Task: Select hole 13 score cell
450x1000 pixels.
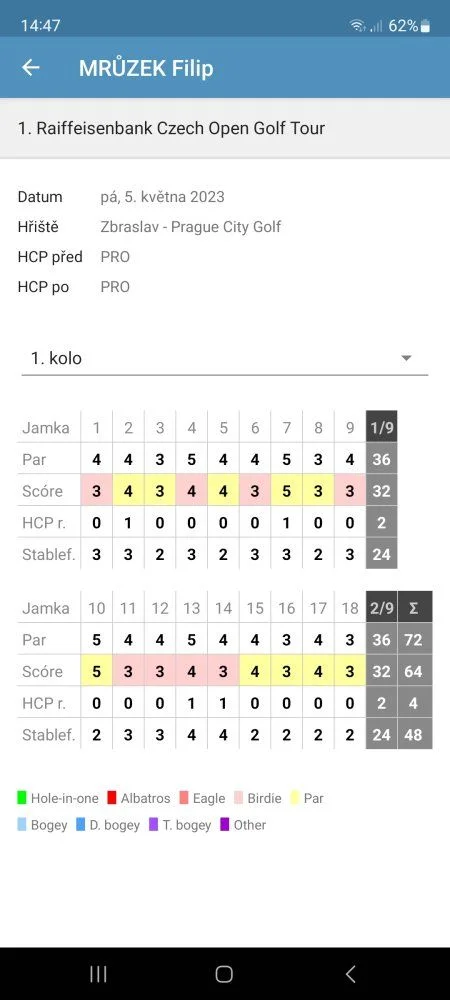Action: 191,671
